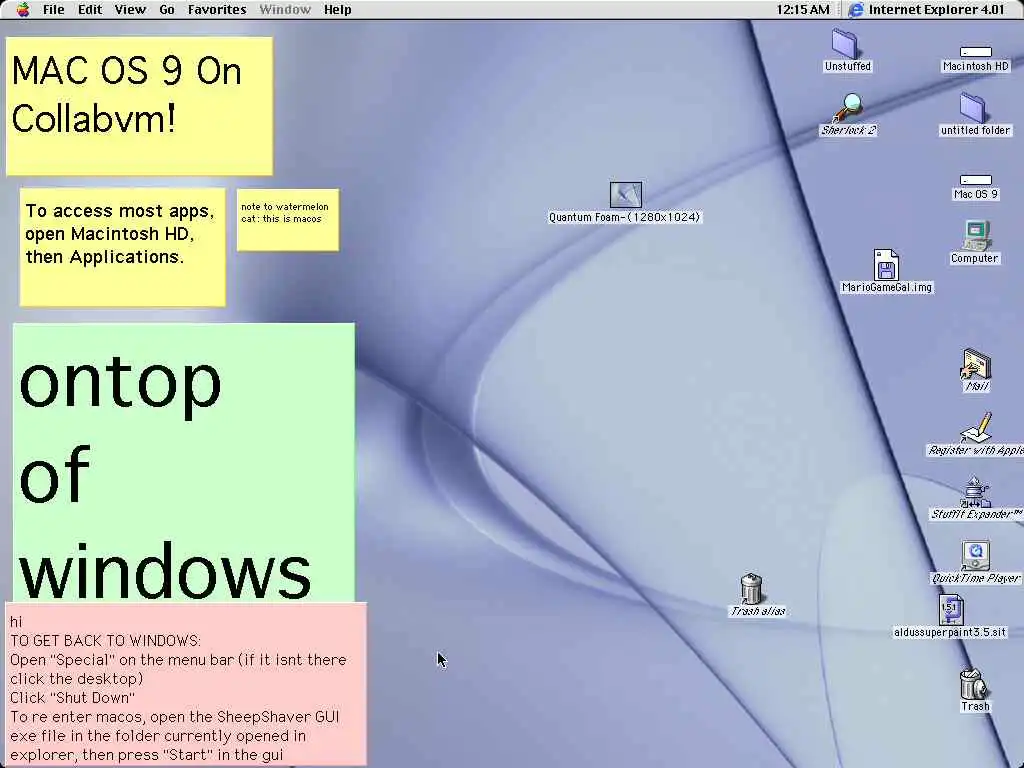1024x768 pixels.
Task: Open the Apple menu icon
Action: [23, 10]
